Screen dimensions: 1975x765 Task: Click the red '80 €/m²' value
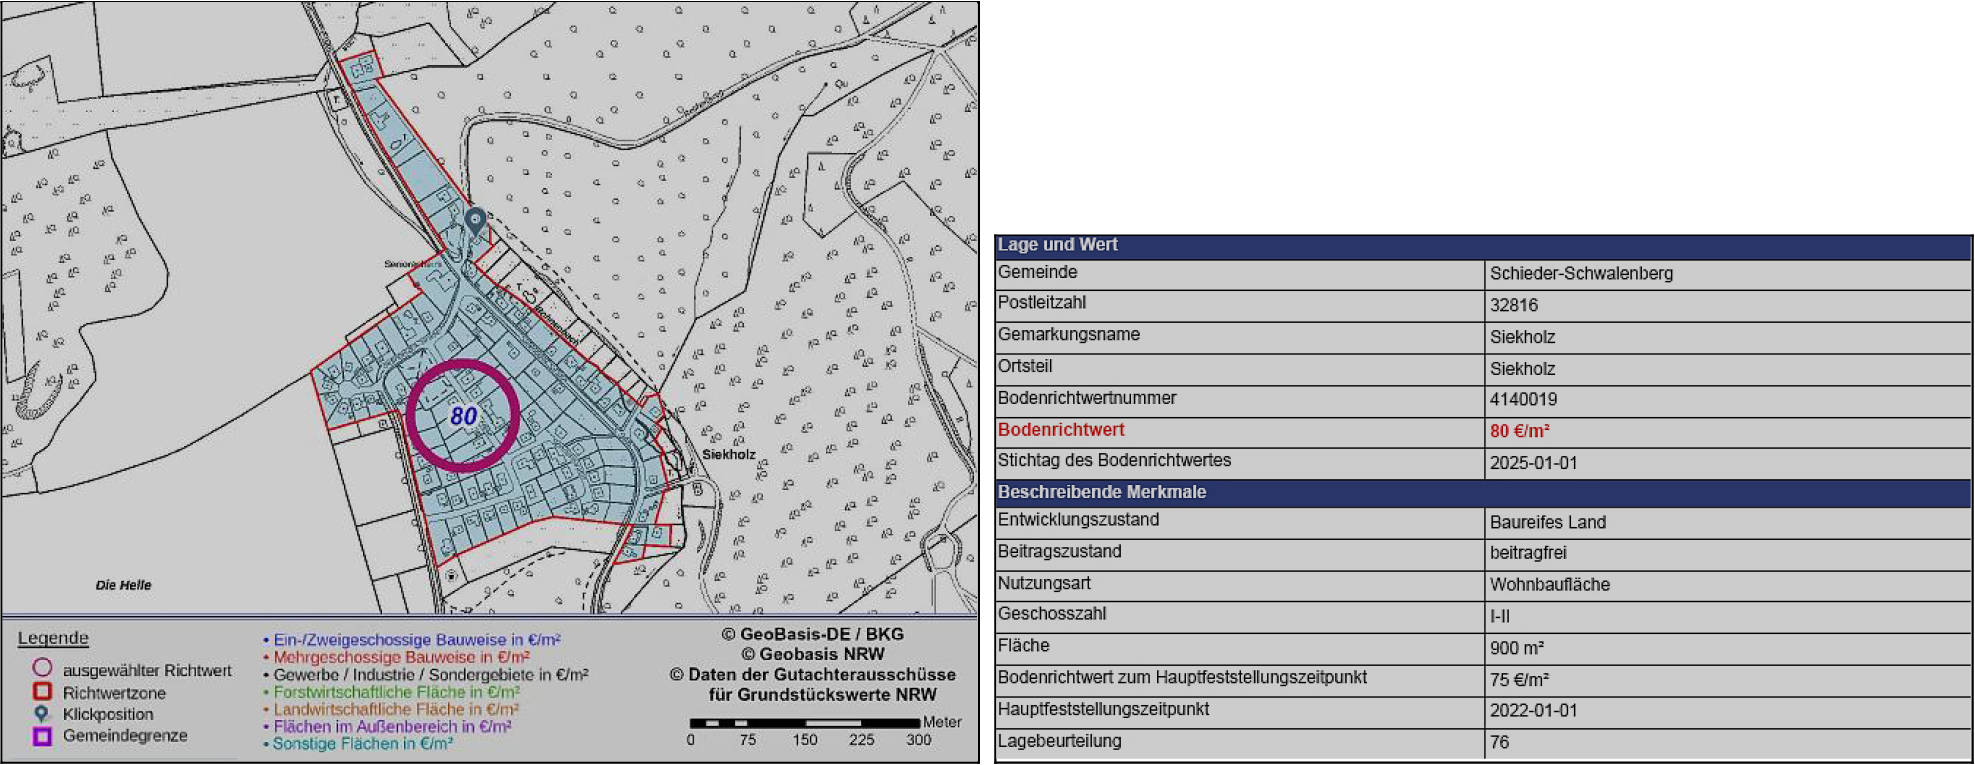(x=1519, y=431)
